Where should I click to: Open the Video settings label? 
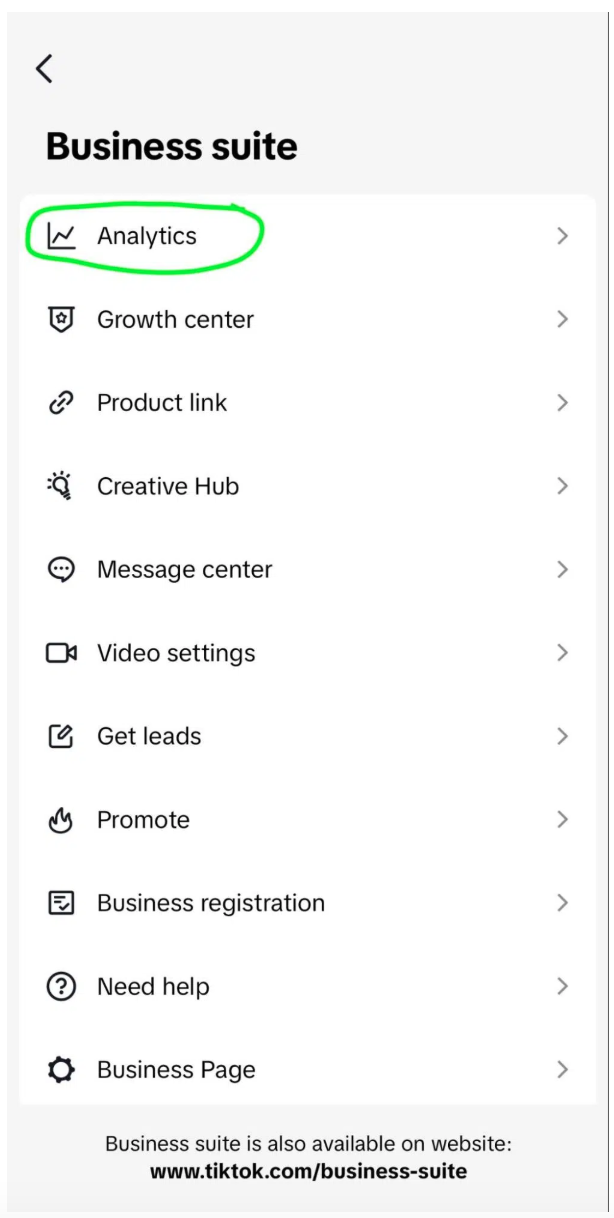tap(176, 653)
